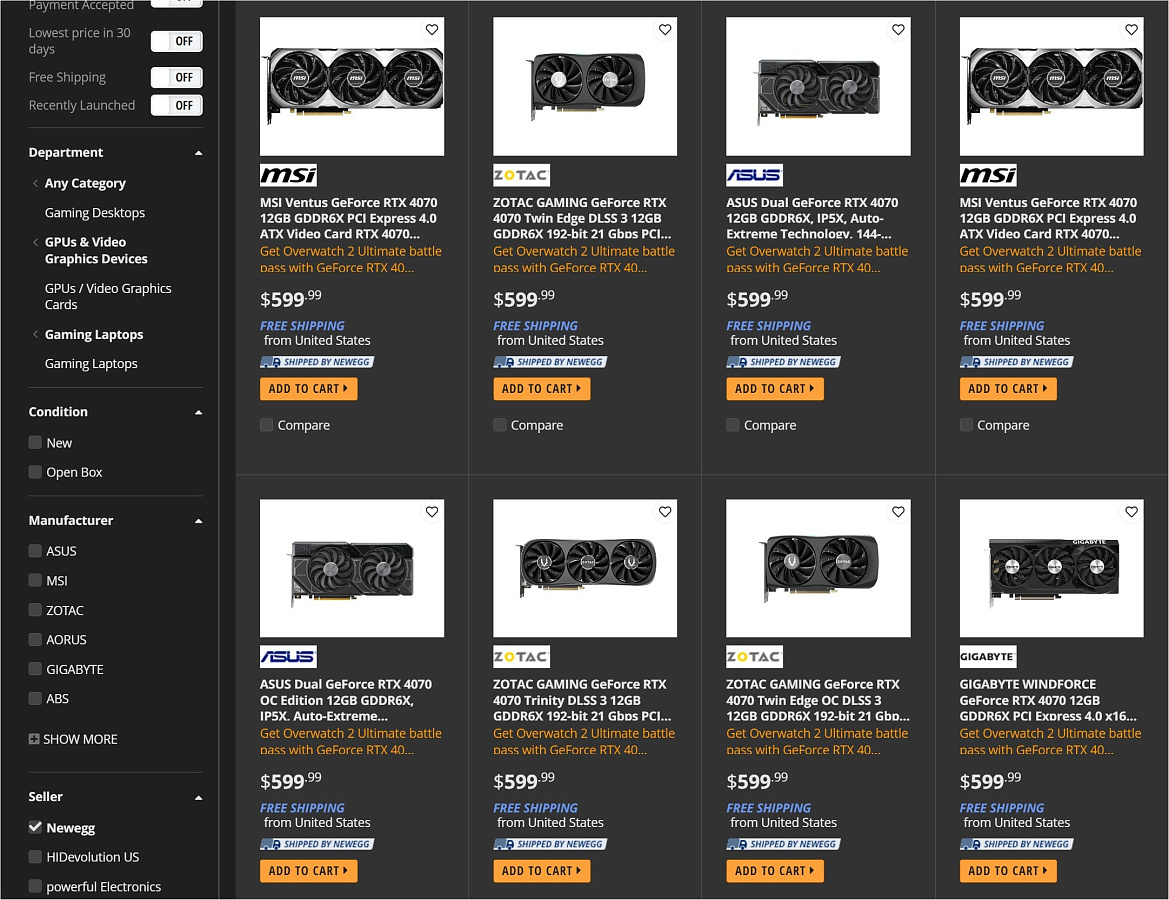The width and height of the screenshot is (1169, 900).
Task: Click ZOTAC logo on the Trinity card
Action: point(521,657)
